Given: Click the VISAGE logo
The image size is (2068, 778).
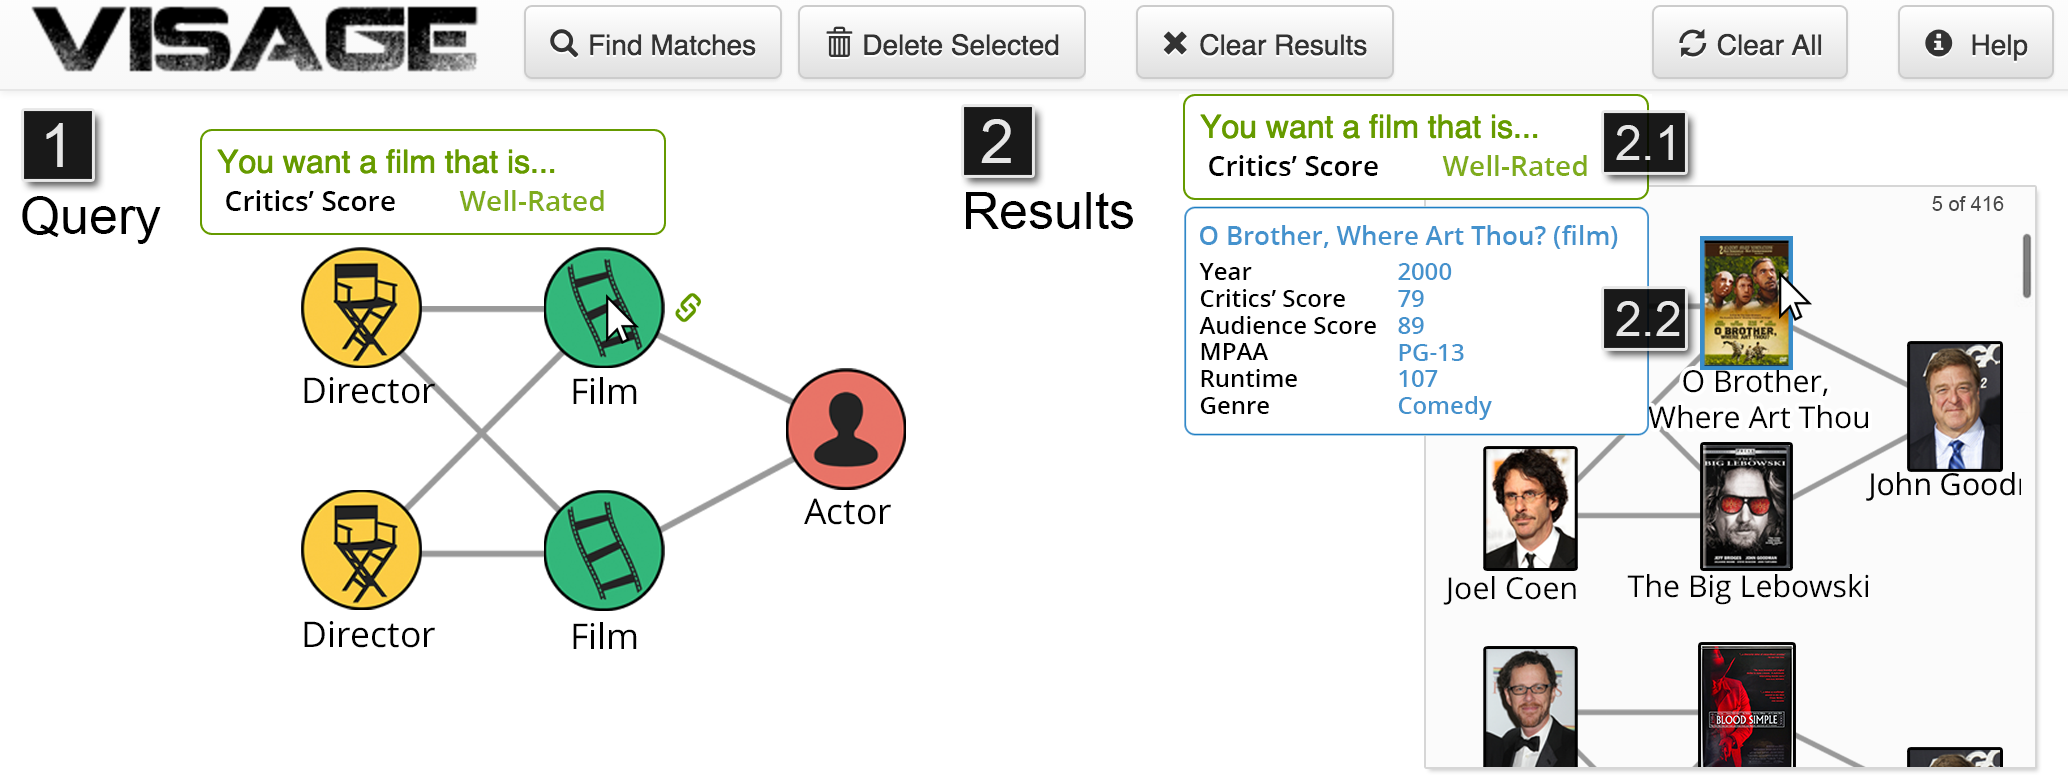Looking at the screenshot, I should coord(255,40).
